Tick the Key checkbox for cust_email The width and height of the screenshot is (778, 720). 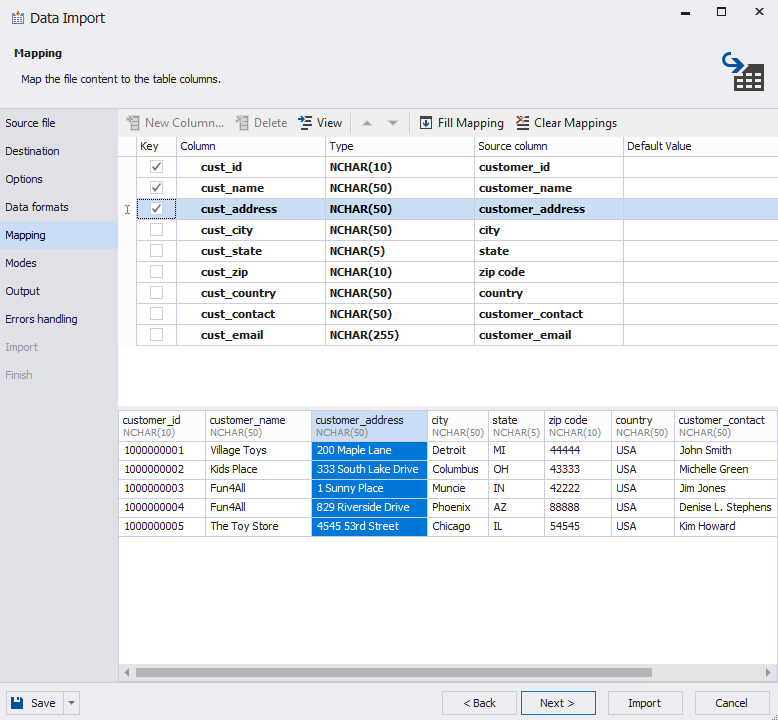coord(156,335)
